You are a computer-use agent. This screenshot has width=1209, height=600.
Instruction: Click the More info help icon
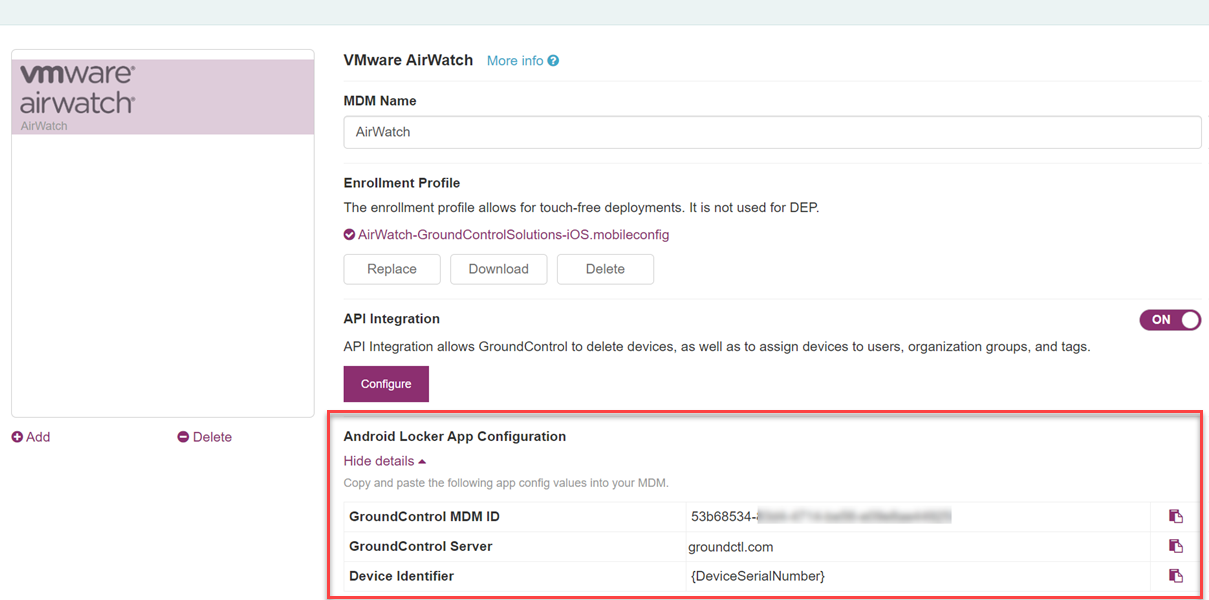(x=553, y=61)
